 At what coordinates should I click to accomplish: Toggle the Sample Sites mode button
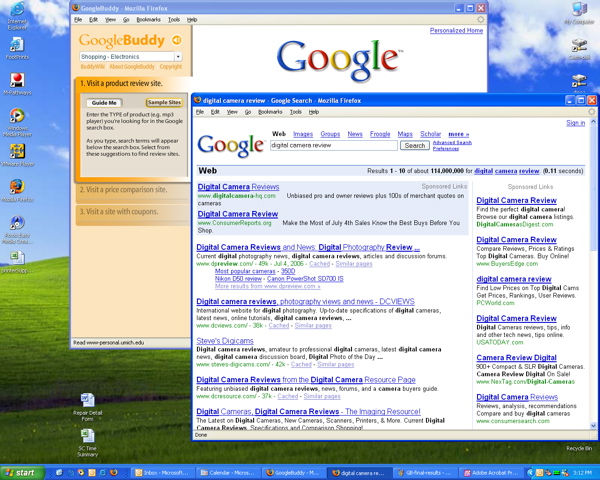tap(164, 103)
